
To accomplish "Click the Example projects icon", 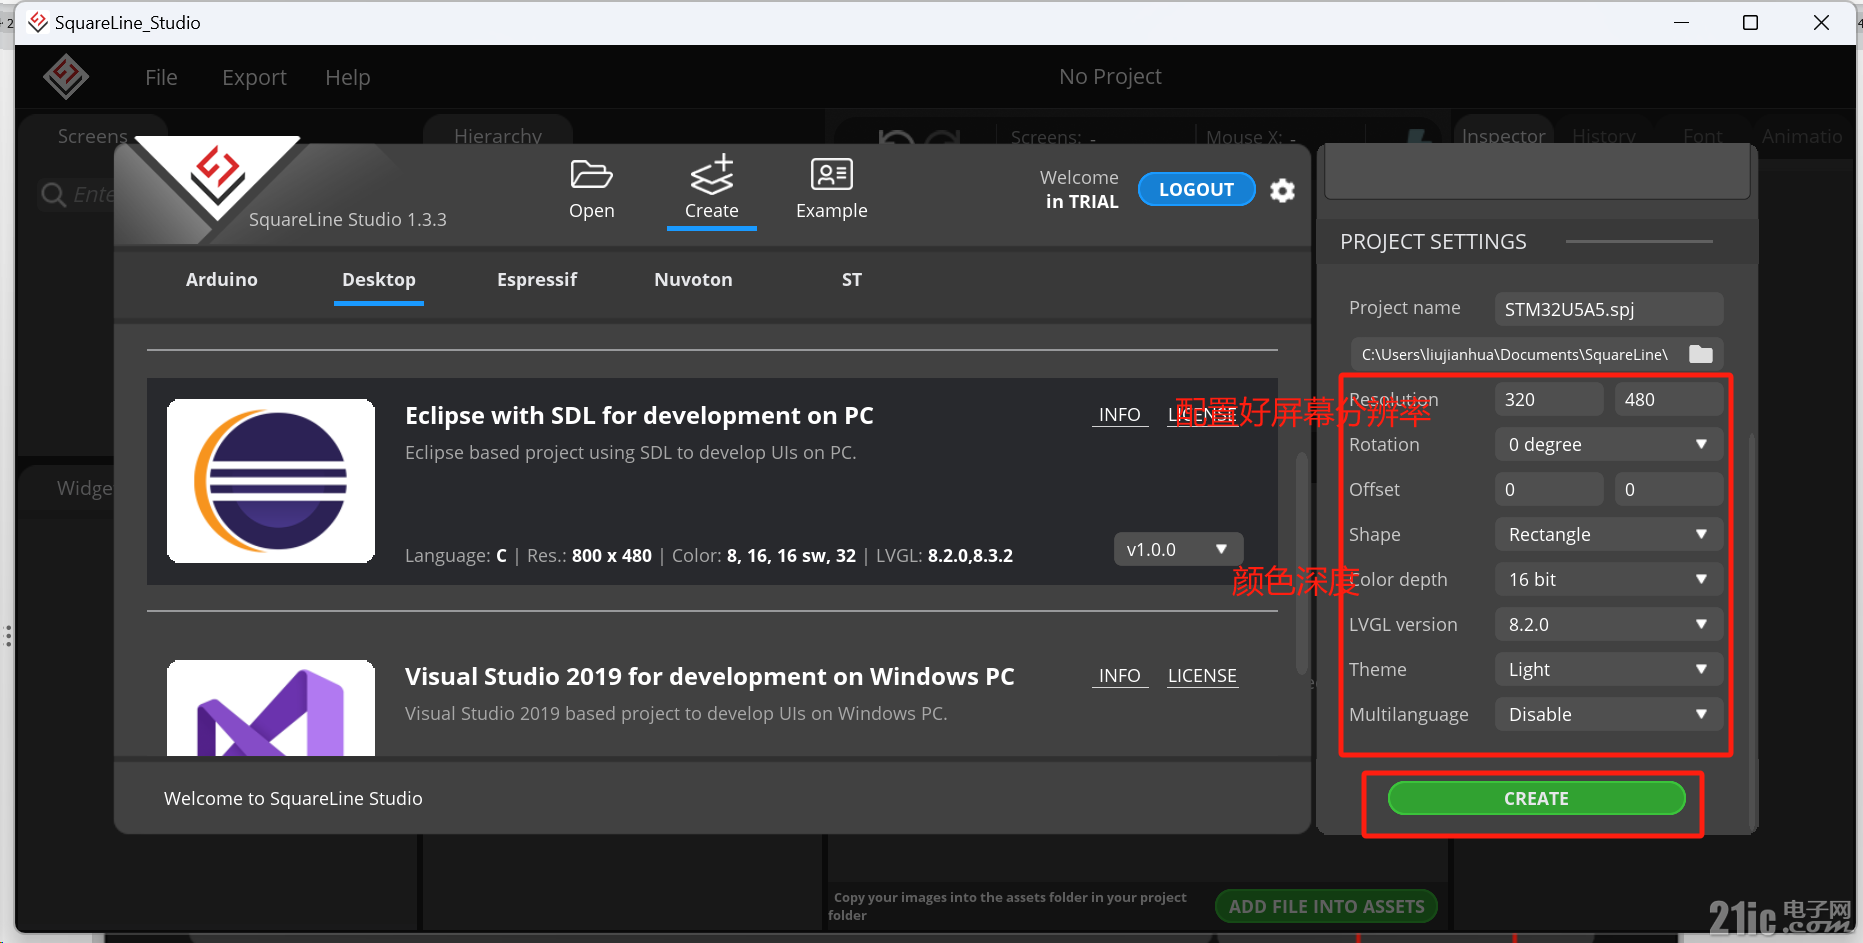I will pyautogui.click(x=831, y=174).
